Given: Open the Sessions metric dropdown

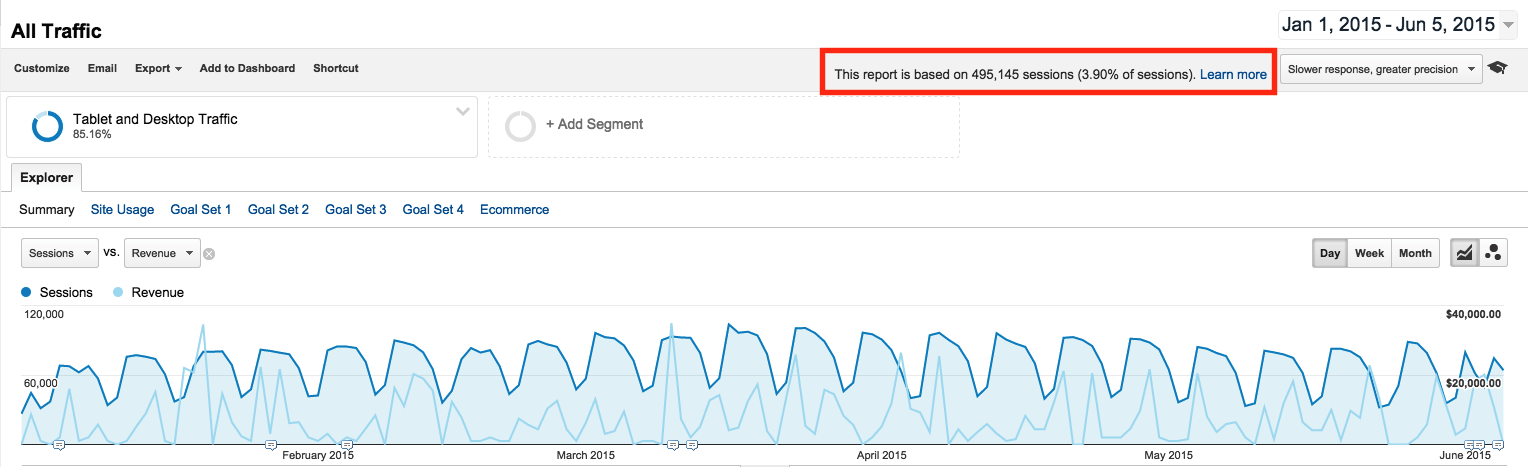Looking at the screenshot, I should (59, 254).
